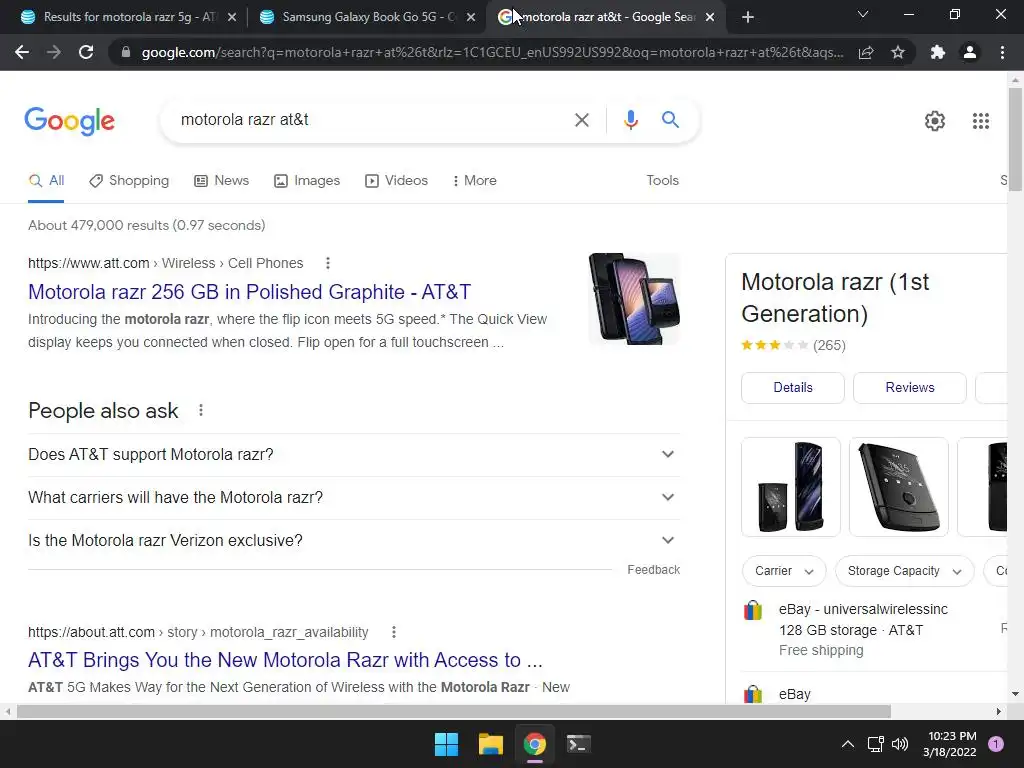Viewport: 1024px width, 768px height.
Task: Open the Chrome profile avatar icon
Action: click(970, 52)
